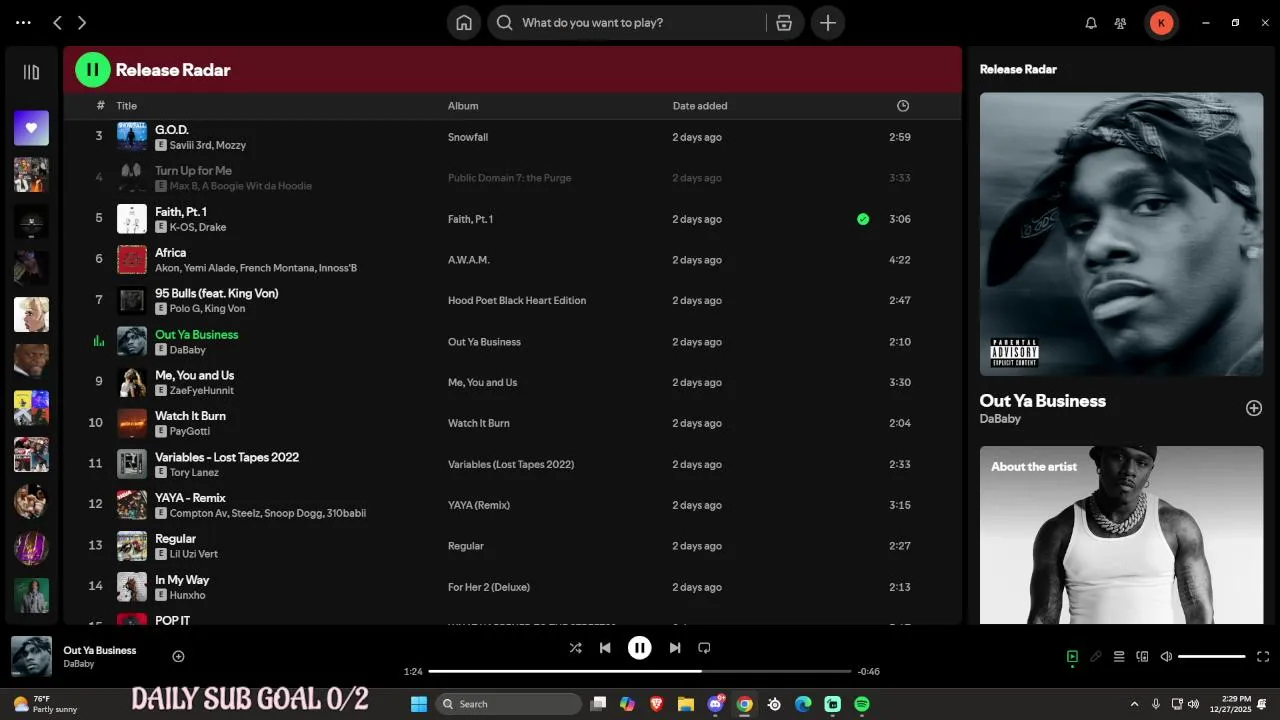Open the Out Ya Business title in the right panel
The image size is (1280, 720).
point(1043,401)
